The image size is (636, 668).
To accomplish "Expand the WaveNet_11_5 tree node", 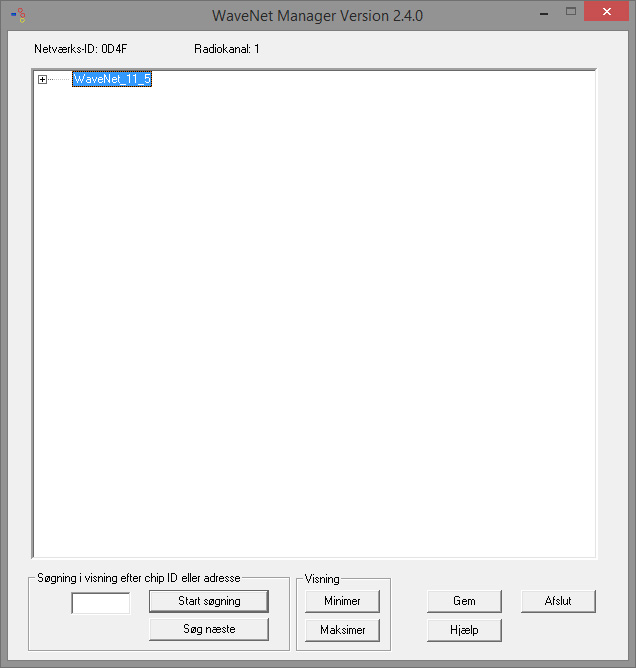I will click(42, 80).
